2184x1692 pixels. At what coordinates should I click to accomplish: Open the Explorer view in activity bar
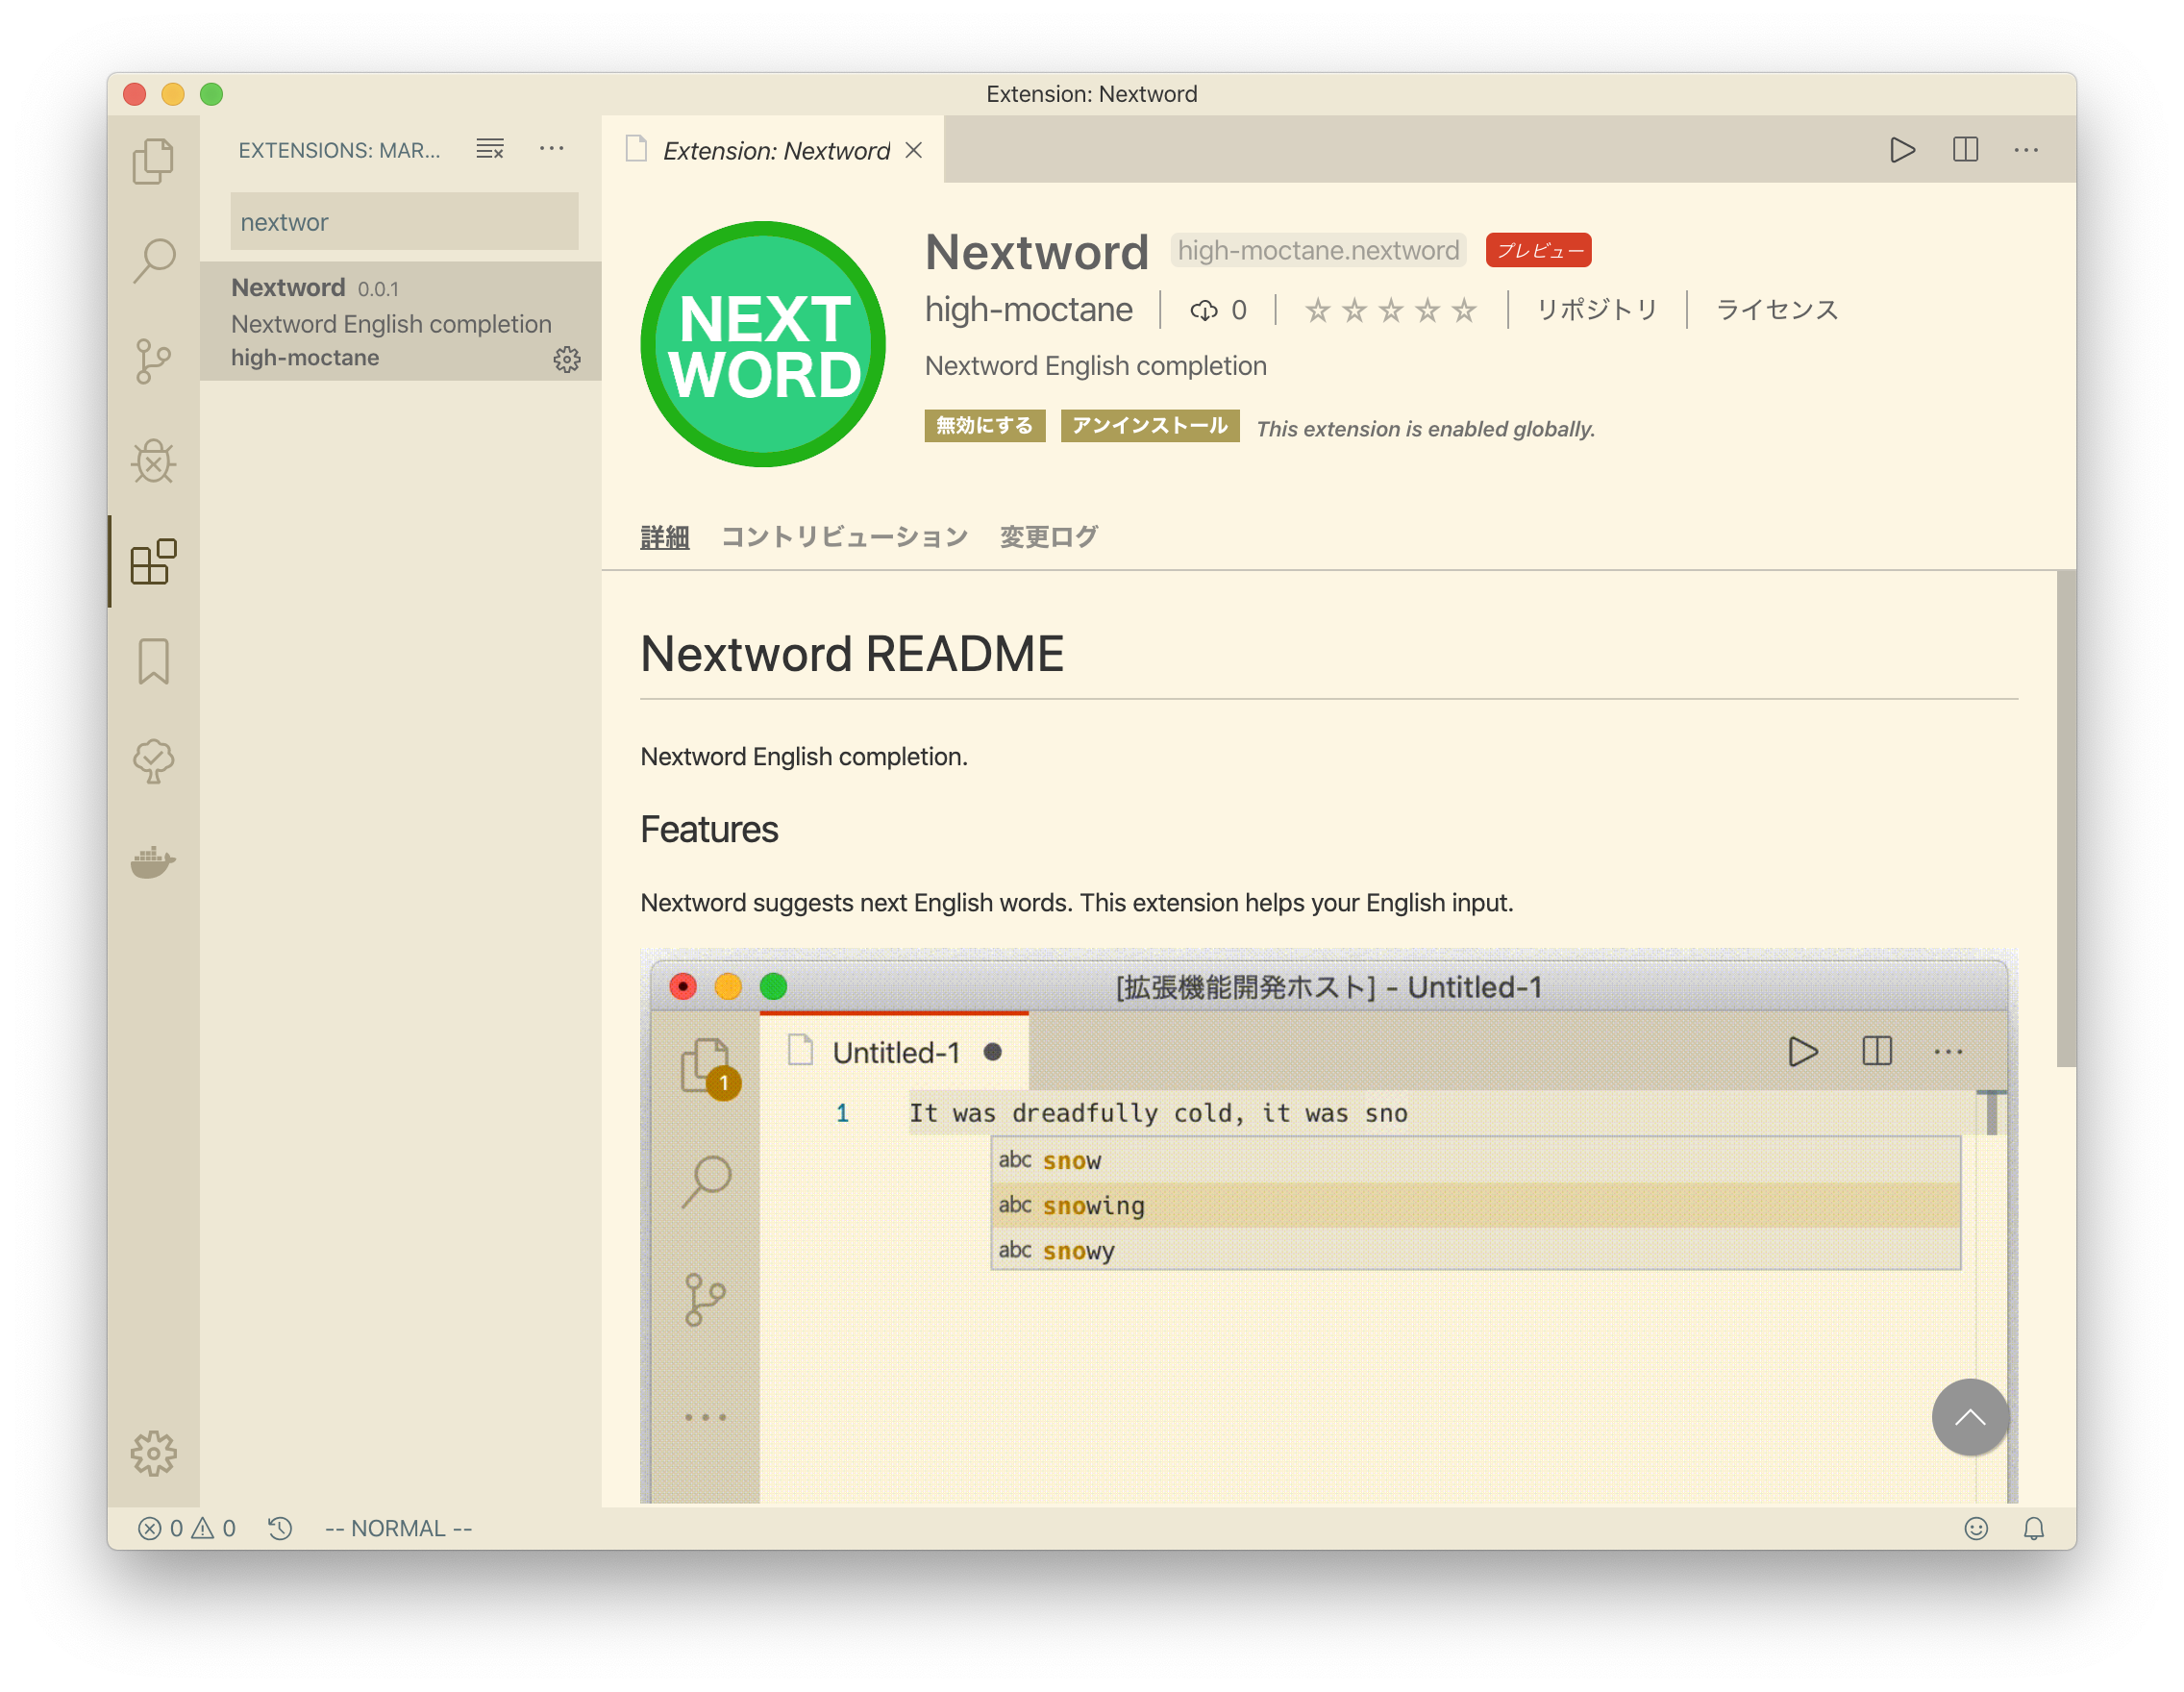pos(153,161)
